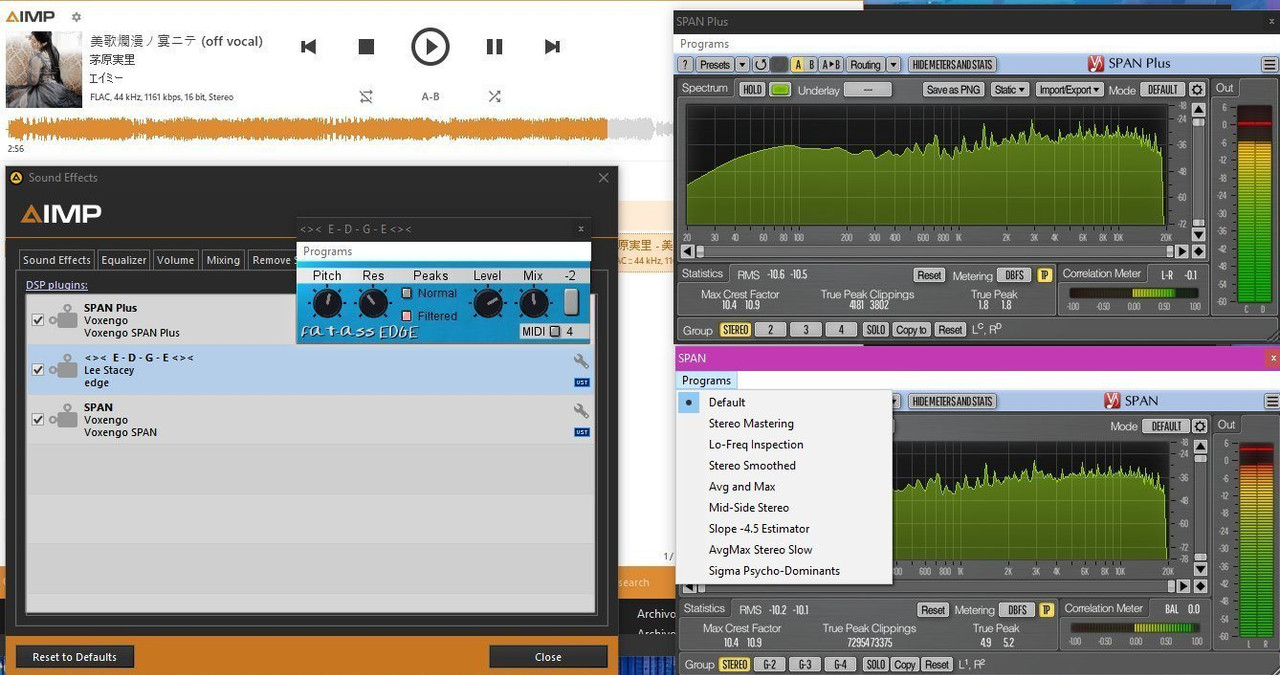
Task: Open AIMP settings gear next to logo
Action: pyautogui.click(x=76, y=17)
